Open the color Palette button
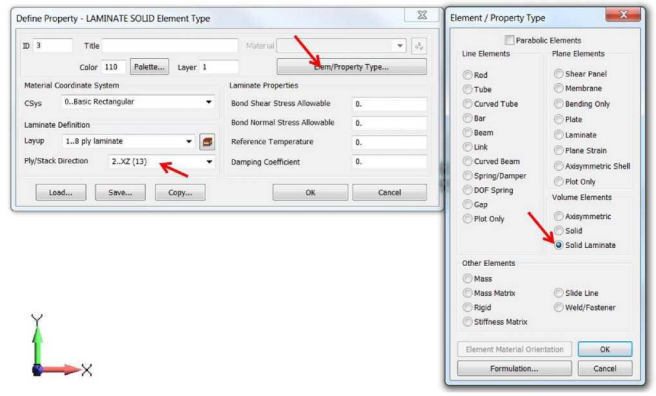Image resolution: width=656 pixels, height=396 pixels. 149,67
